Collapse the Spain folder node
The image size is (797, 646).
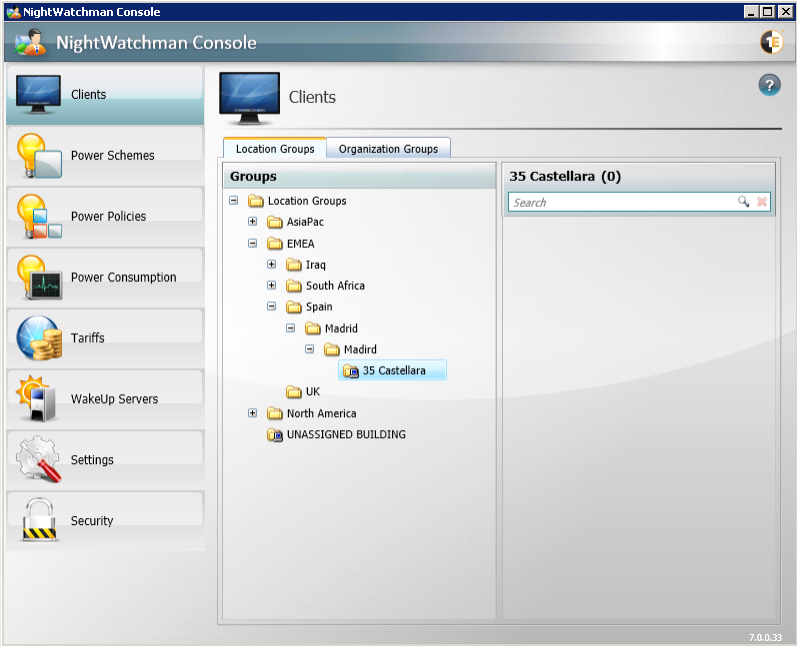tap(272, 307)
